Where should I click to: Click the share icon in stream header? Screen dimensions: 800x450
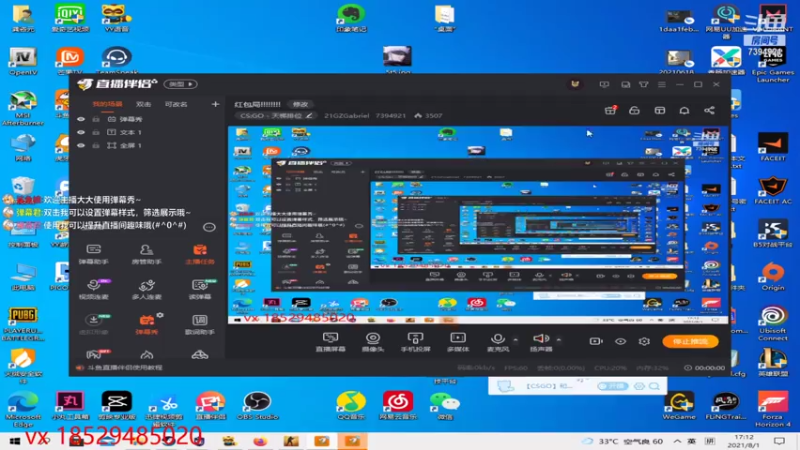click(x=709, y=110)
